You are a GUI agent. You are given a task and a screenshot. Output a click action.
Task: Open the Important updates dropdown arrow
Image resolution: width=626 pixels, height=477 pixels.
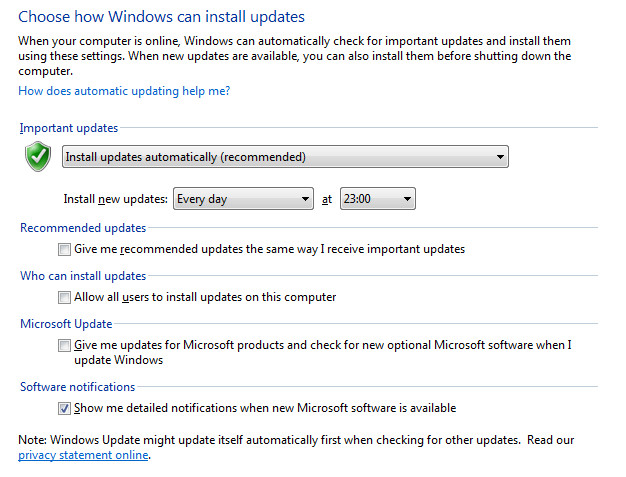500,157
